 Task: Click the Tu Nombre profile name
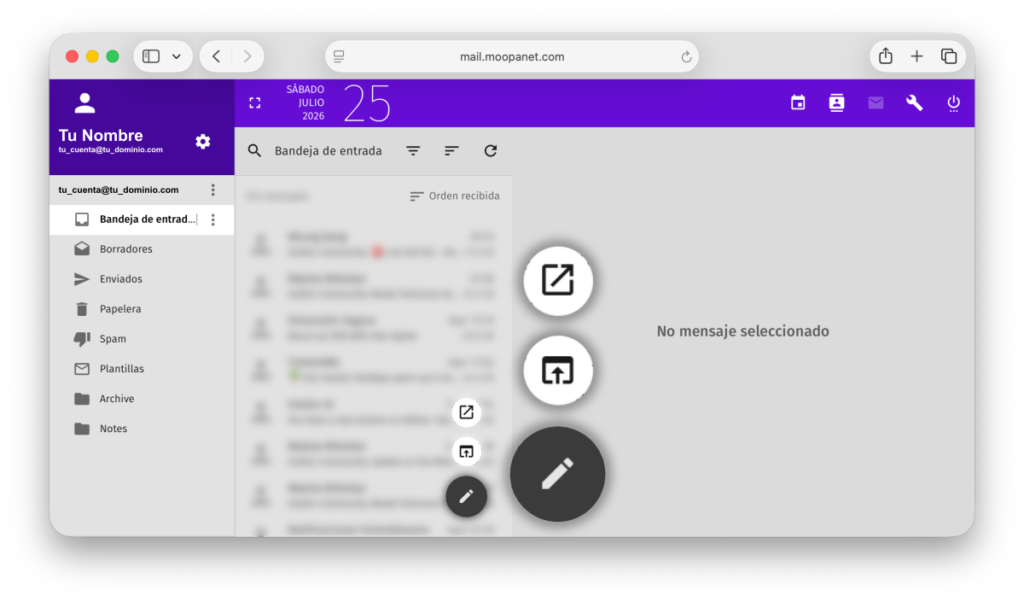pyautogui.click(x=101, y=135)
